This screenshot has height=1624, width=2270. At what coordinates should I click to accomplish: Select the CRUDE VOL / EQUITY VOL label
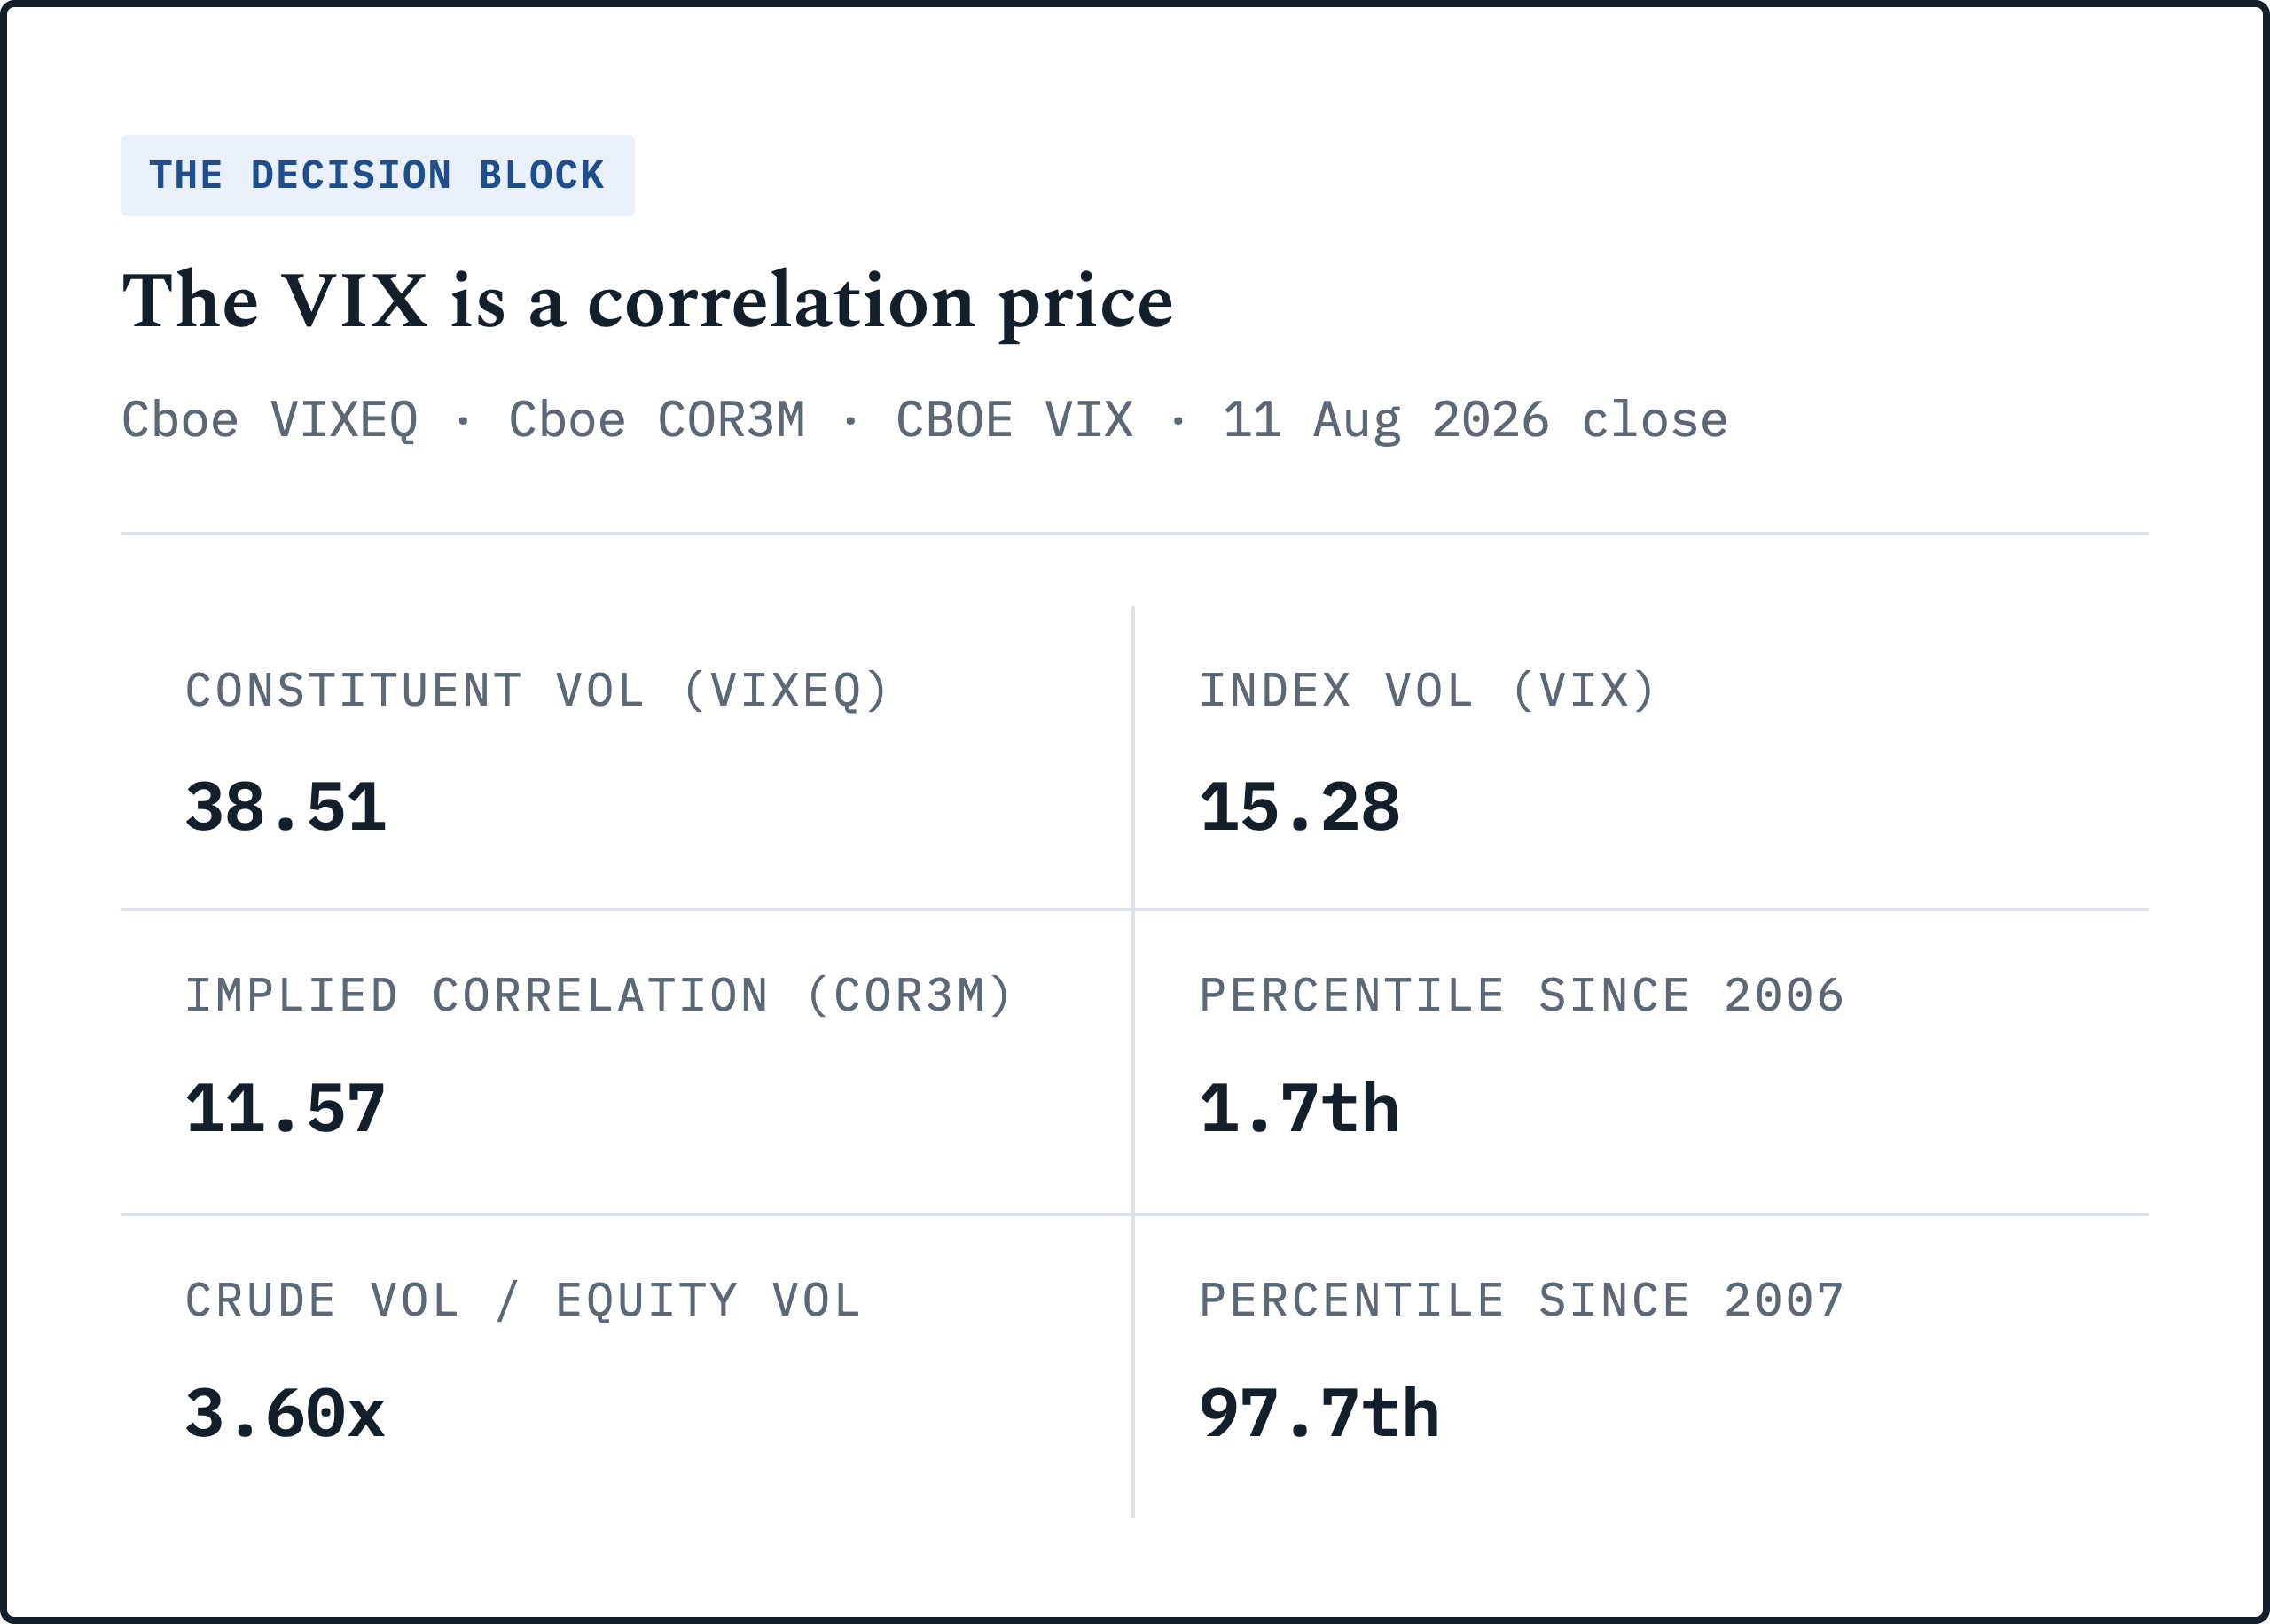tap(523, 1301)
